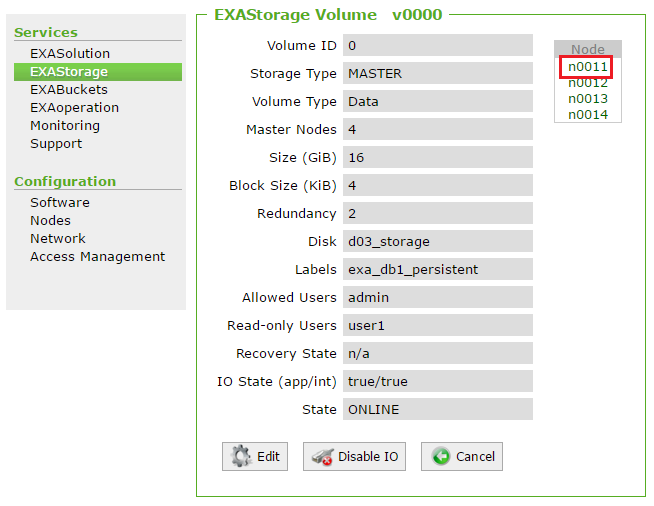This screenshot has width=654, height=506.
Task: Click the Disk field d03_storage
Action: pos(438,241)
